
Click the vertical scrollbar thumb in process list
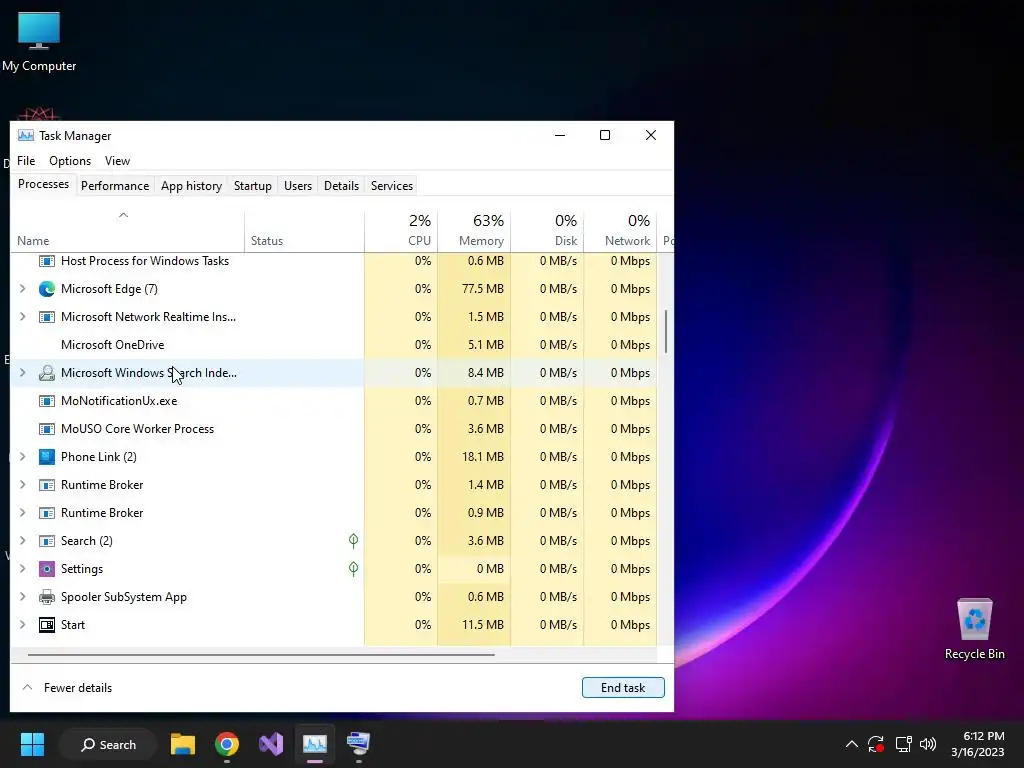(666, 332)
